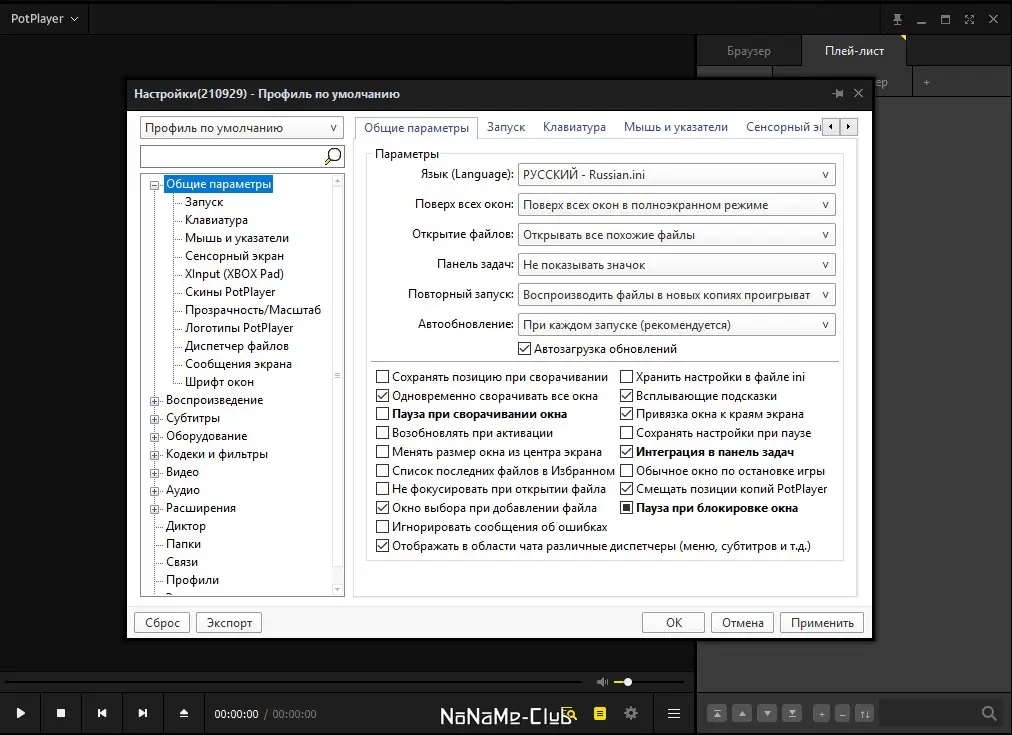Click the 'Применить' button
Image resolution: width=1012 pixels, height=735 pixels.
(821, 622)
